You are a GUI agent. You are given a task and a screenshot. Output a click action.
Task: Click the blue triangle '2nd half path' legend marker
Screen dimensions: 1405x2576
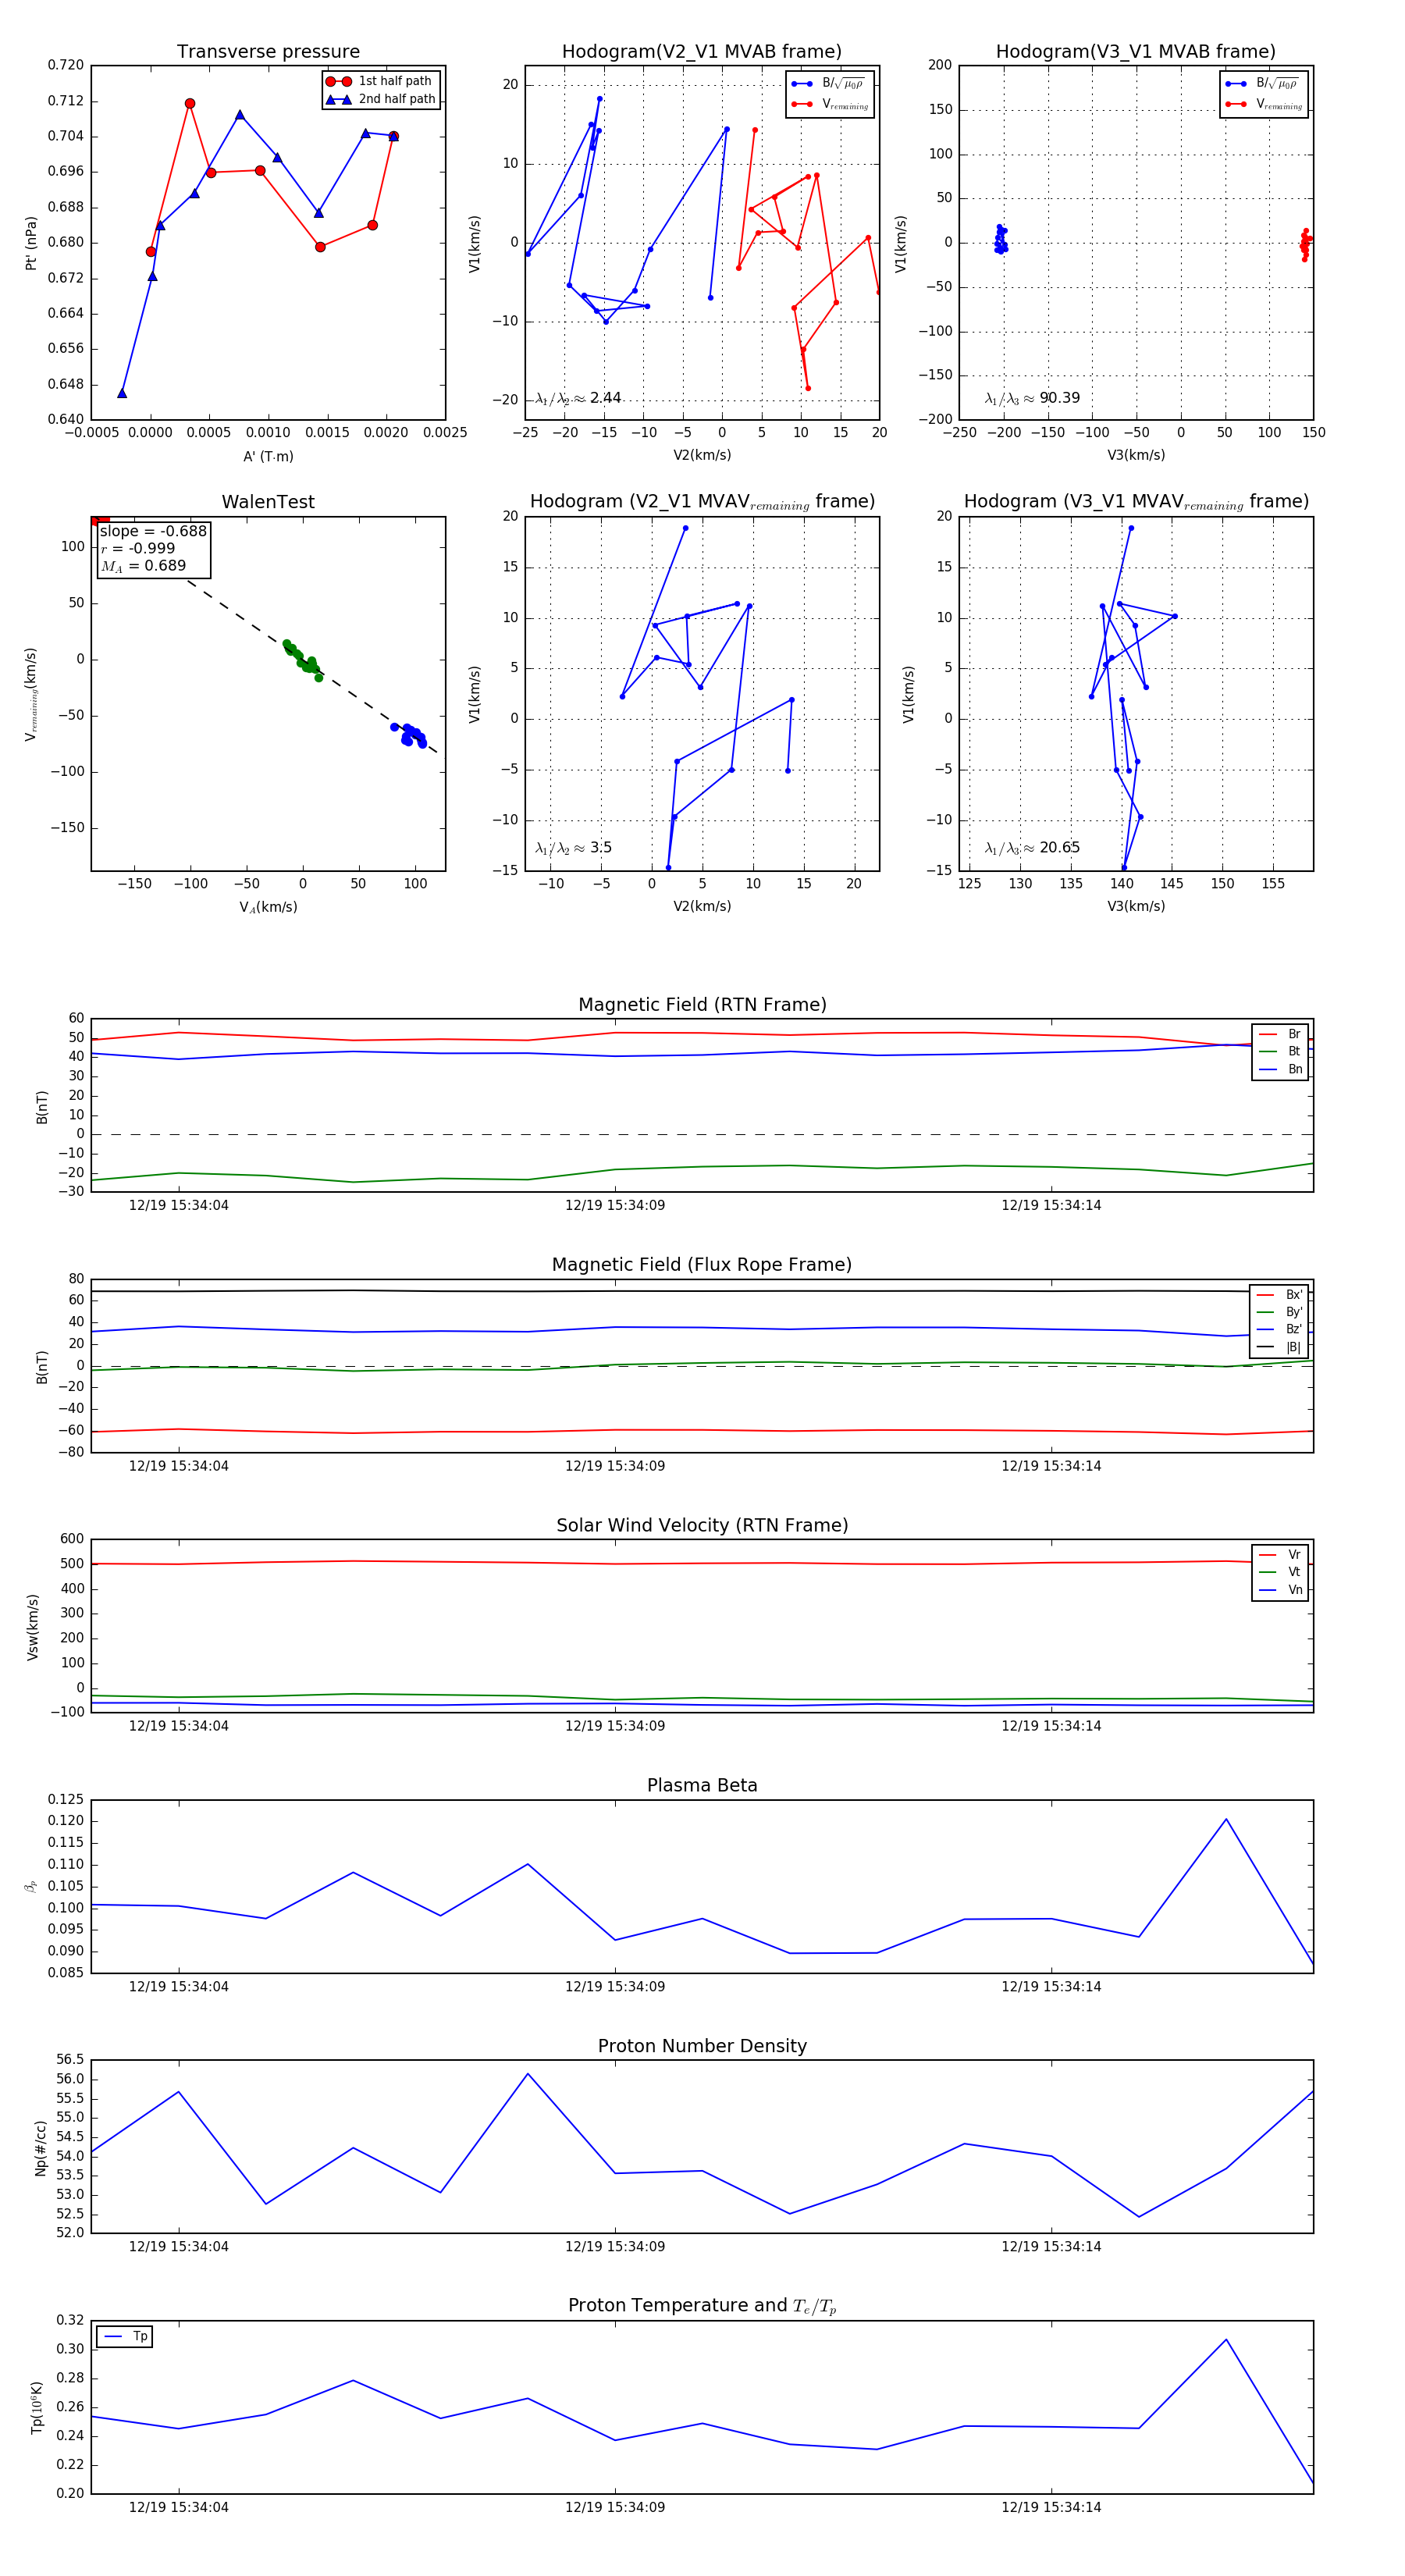click(x=338, y=99)
